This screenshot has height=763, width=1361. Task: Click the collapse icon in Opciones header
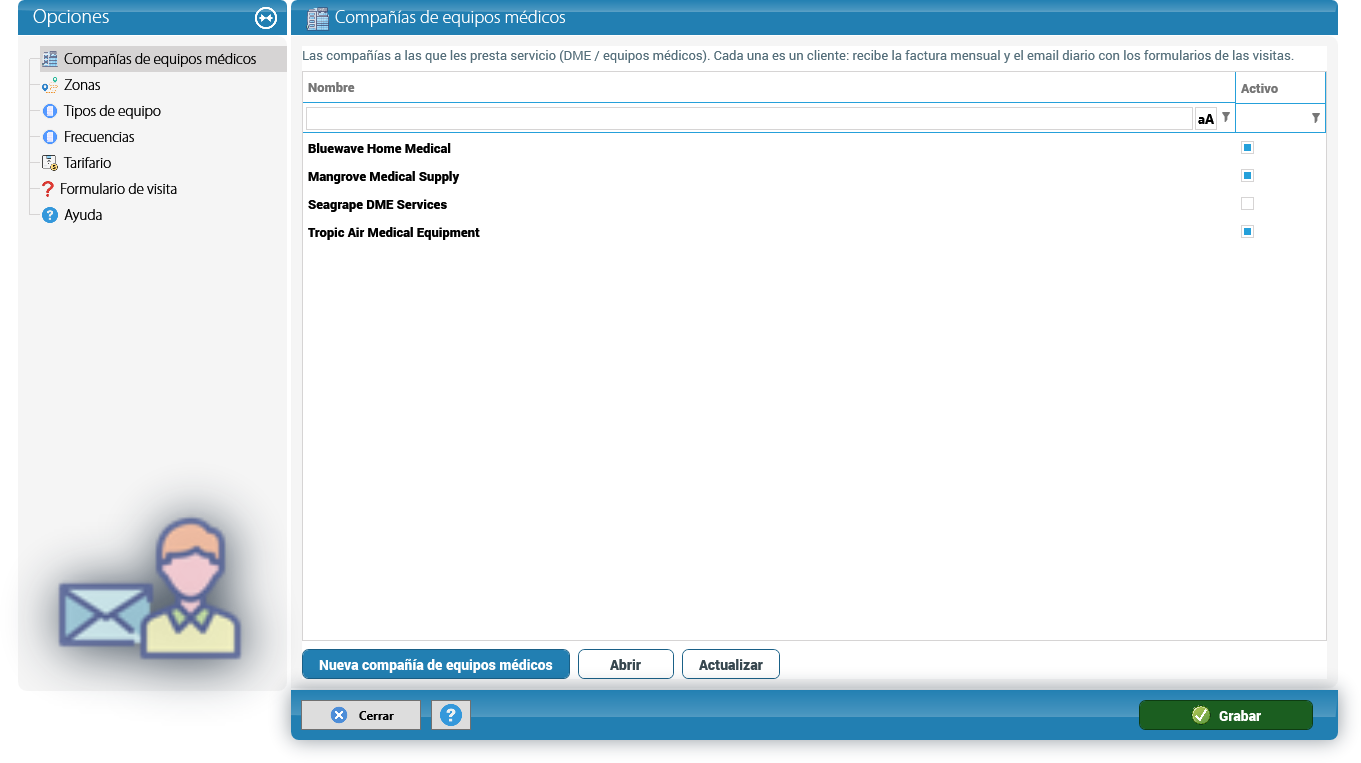[265, 18]
